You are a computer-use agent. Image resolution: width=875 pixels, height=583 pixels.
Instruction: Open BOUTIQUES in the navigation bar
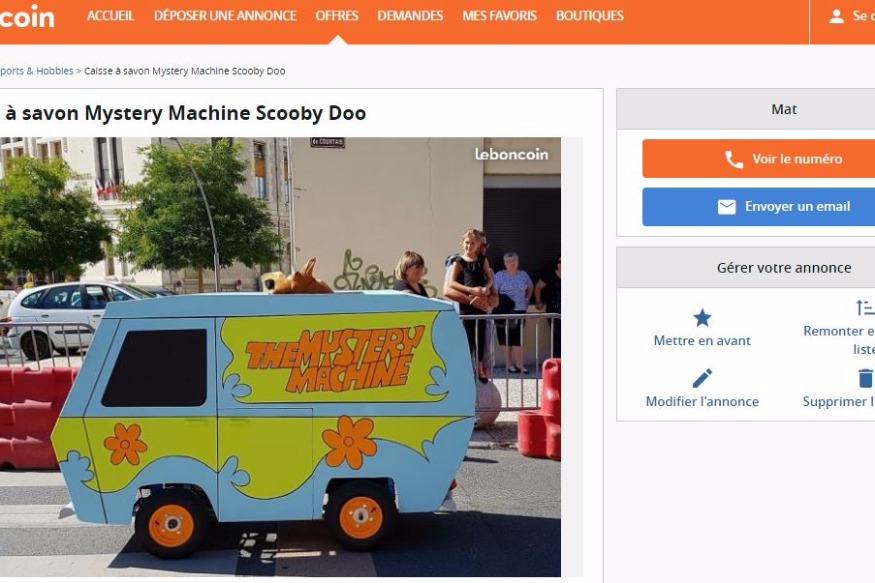[x=590, y=16]
